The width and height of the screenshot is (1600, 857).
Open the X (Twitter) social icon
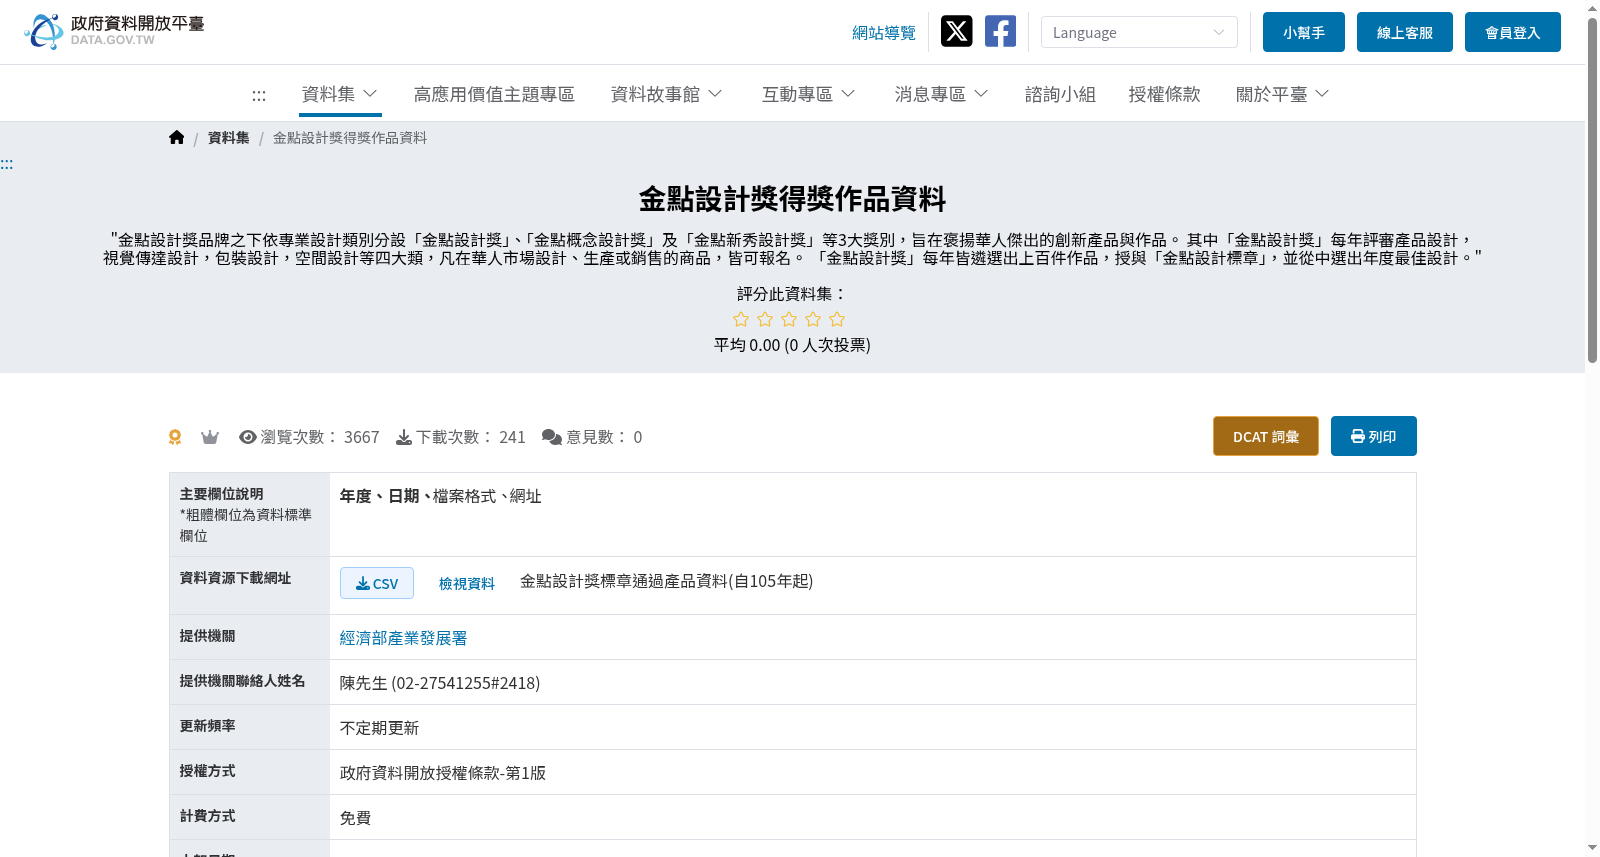pyautogui.click(x=956, y=31)
